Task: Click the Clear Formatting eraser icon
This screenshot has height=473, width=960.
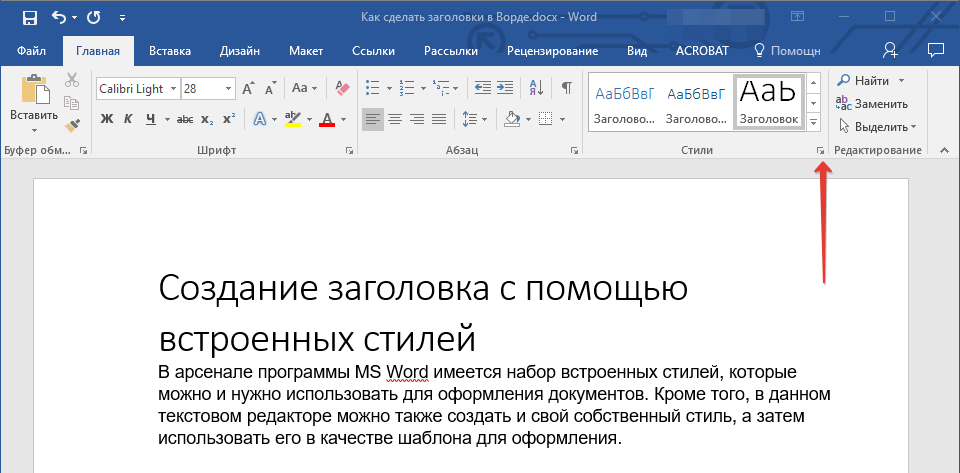Action: pos(343,88)
